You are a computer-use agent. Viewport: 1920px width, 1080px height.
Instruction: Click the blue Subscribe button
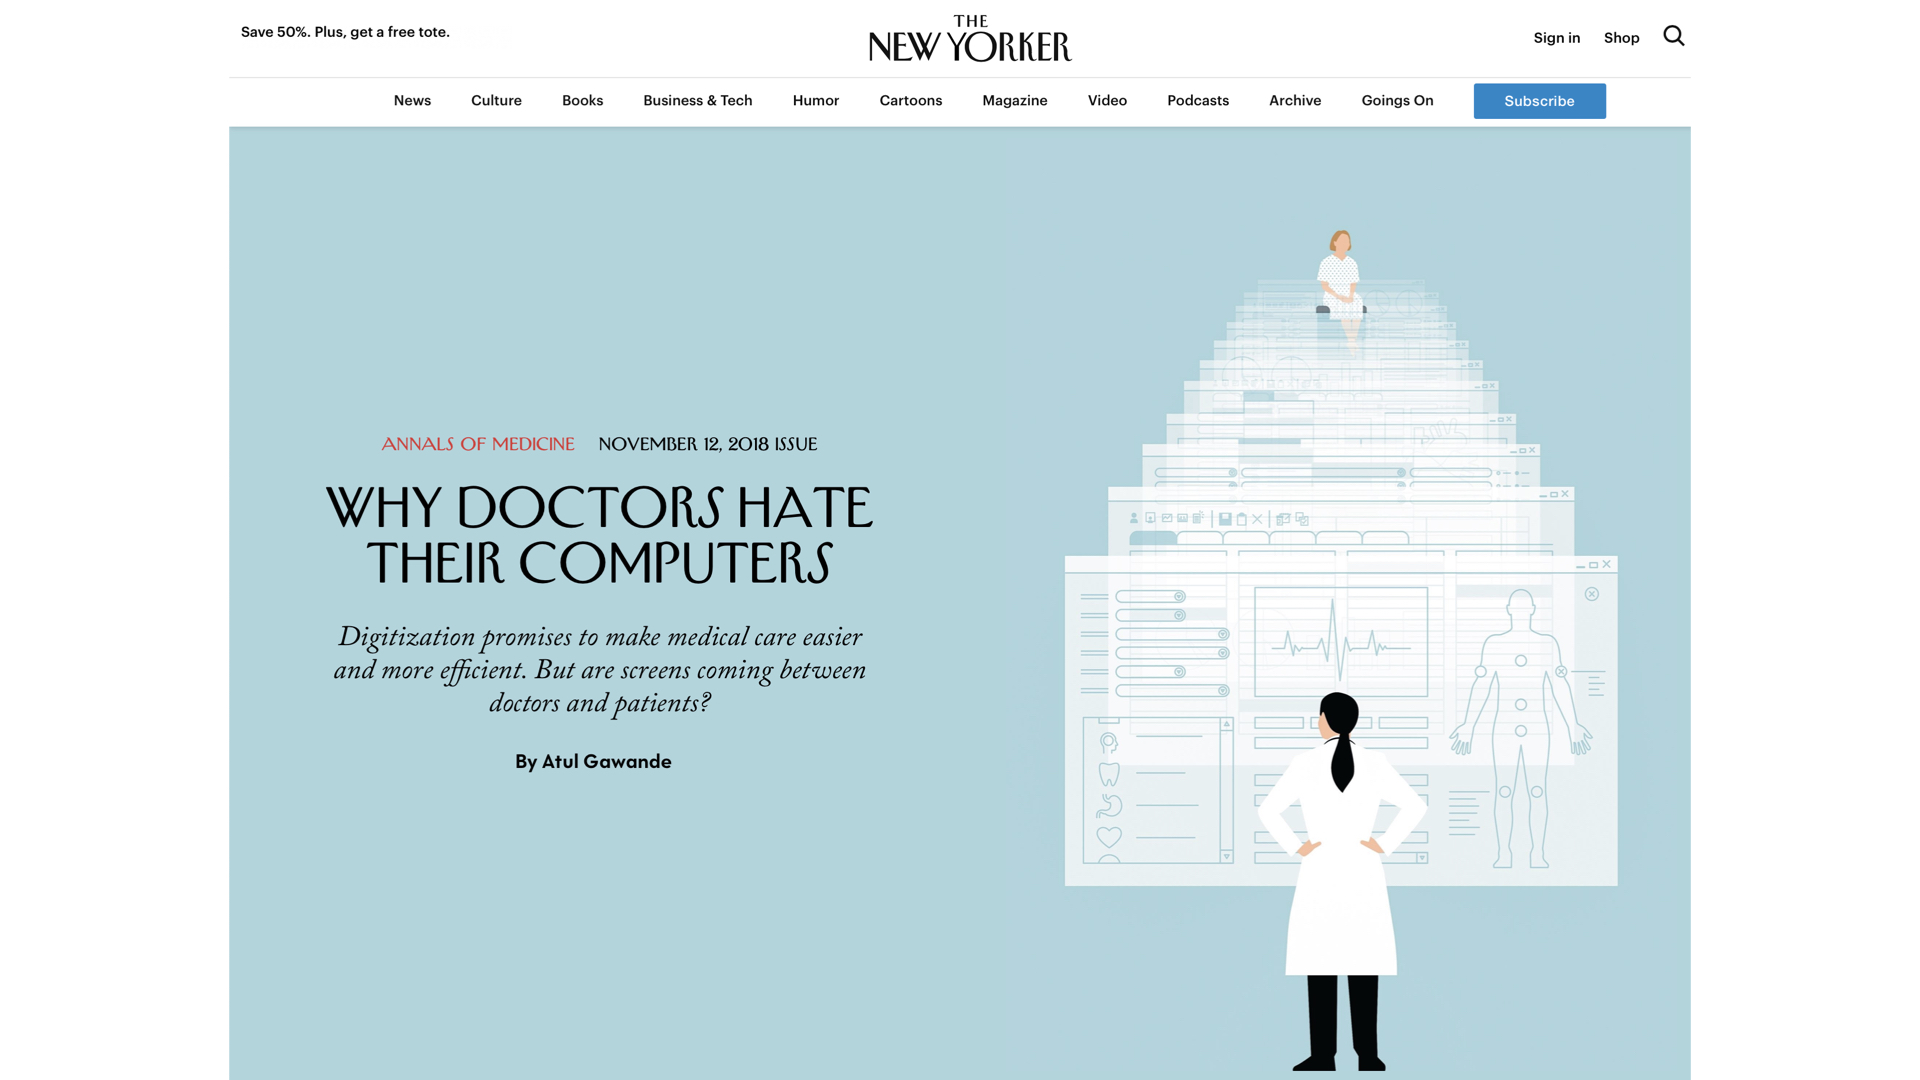(x=1539, y=101)
